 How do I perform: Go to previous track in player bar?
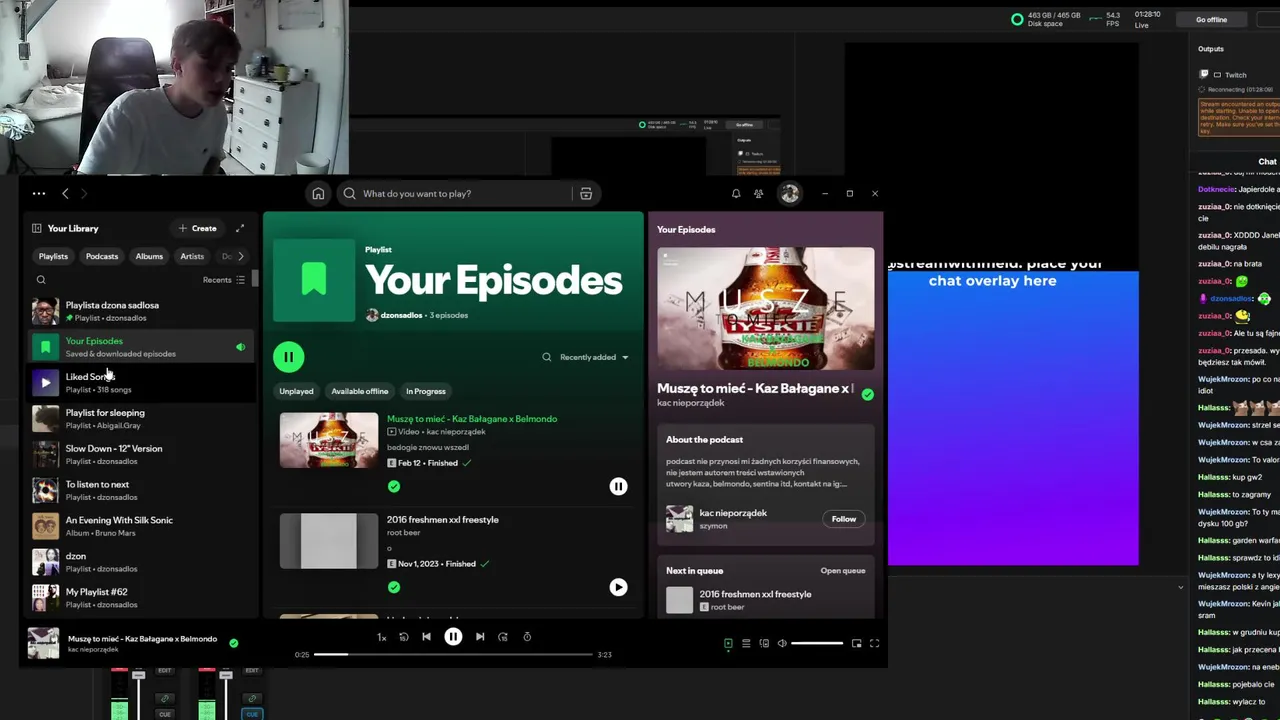point(427,637)
